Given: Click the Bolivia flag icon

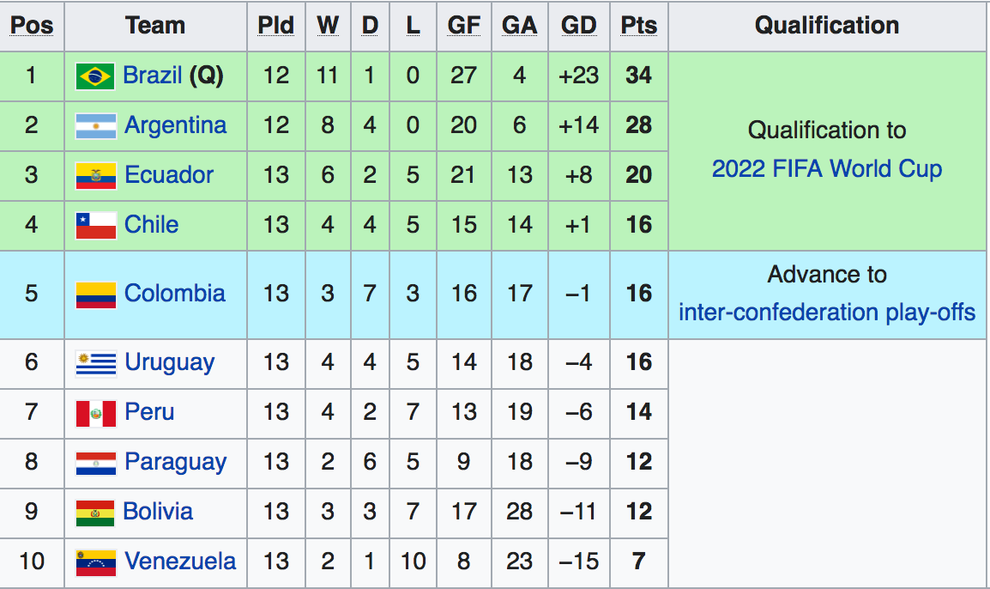Looking at the screenshot, I should pos(95,513).
